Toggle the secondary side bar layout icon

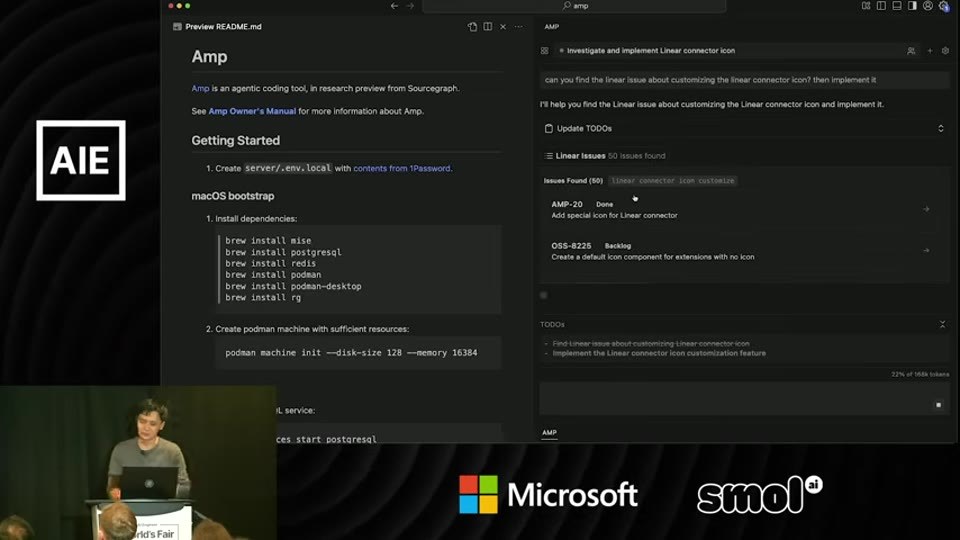point(912,6)
